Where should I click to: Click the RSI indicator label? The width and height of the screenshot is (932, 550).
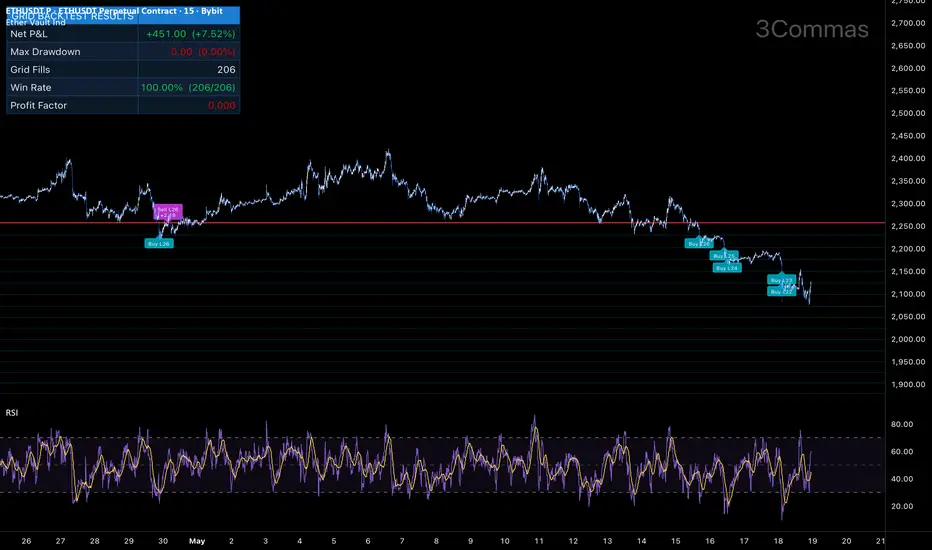[x=12, y=413]
